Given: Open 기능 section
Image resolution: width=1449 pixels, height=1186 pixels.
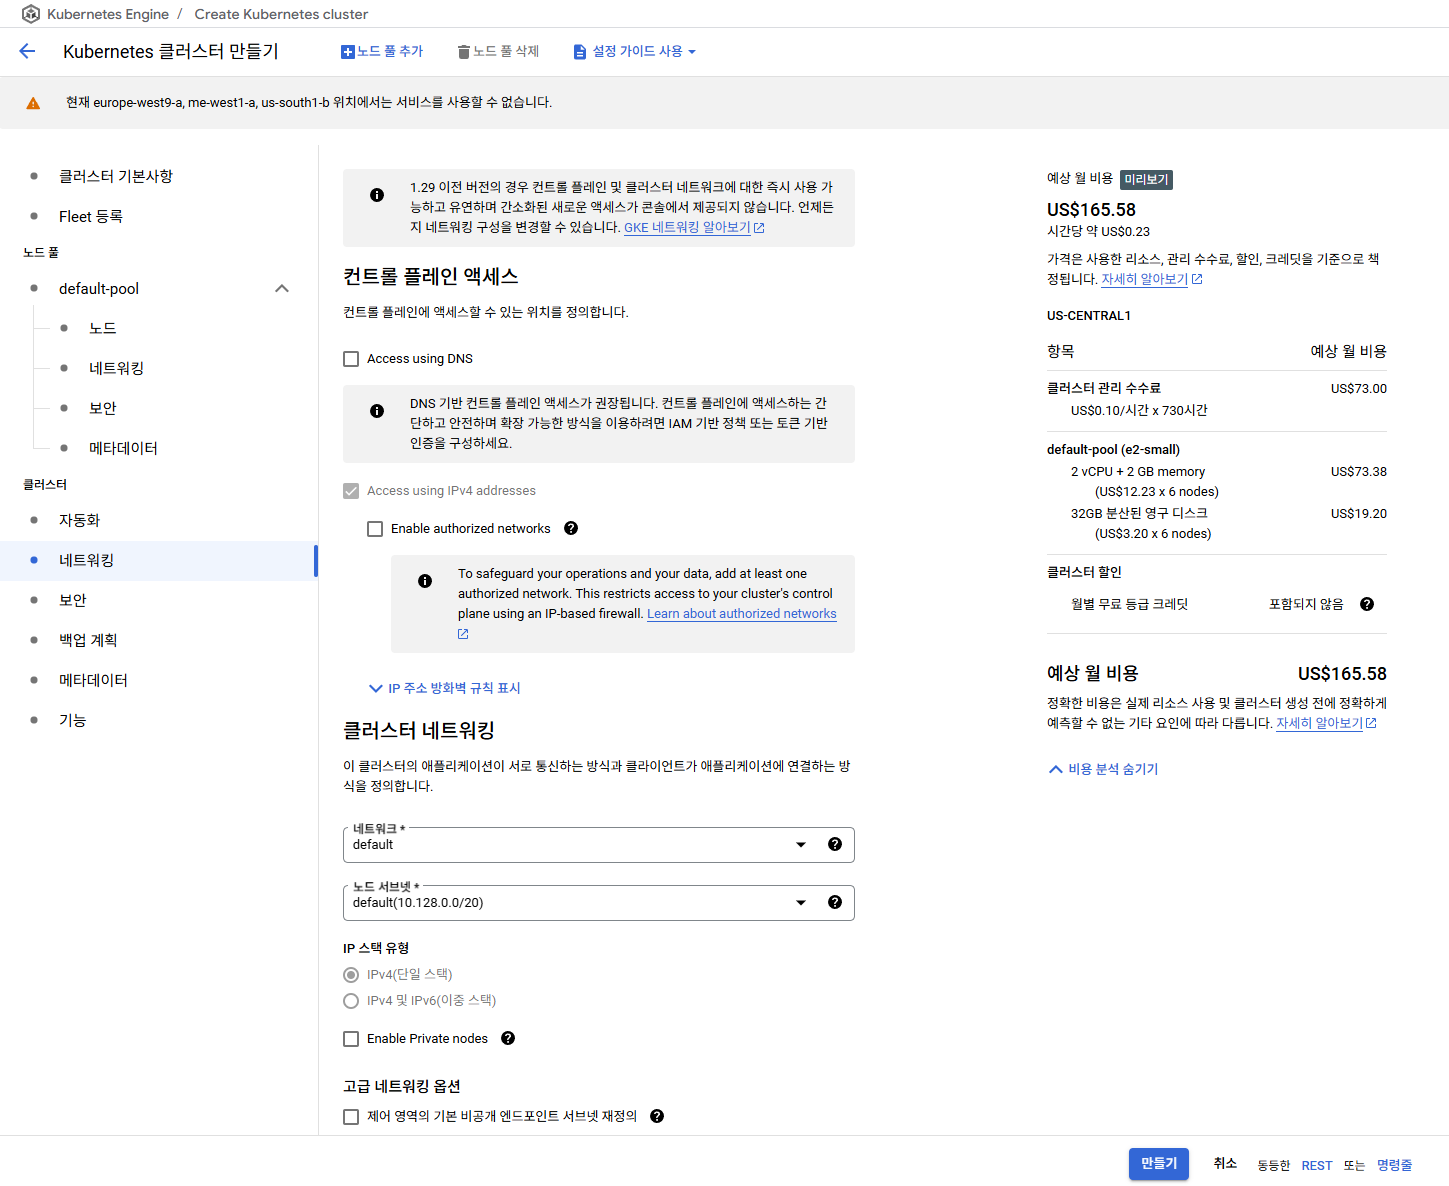Looking at the screenshot, I should (x=73, y=720).
